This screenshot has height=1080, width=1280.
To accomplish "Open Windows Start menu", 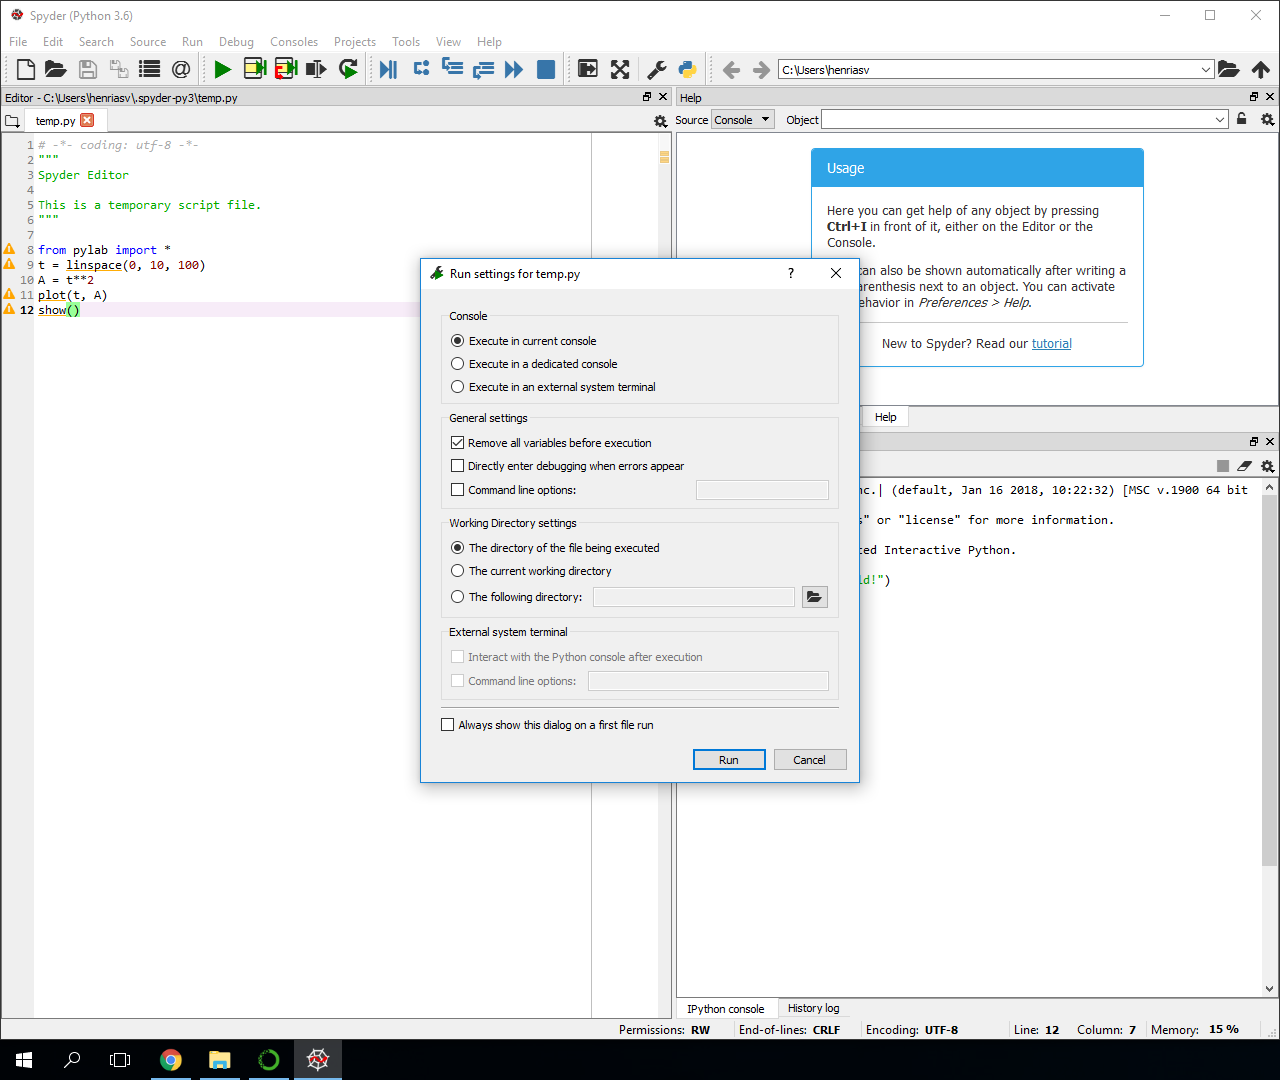I will click(24, 1060).
